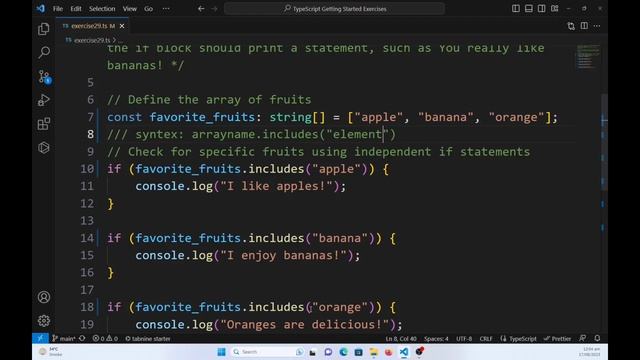The height and width of the screenshot is (360, 640).
Task: Open the View menu
Action: coord(130,9)
